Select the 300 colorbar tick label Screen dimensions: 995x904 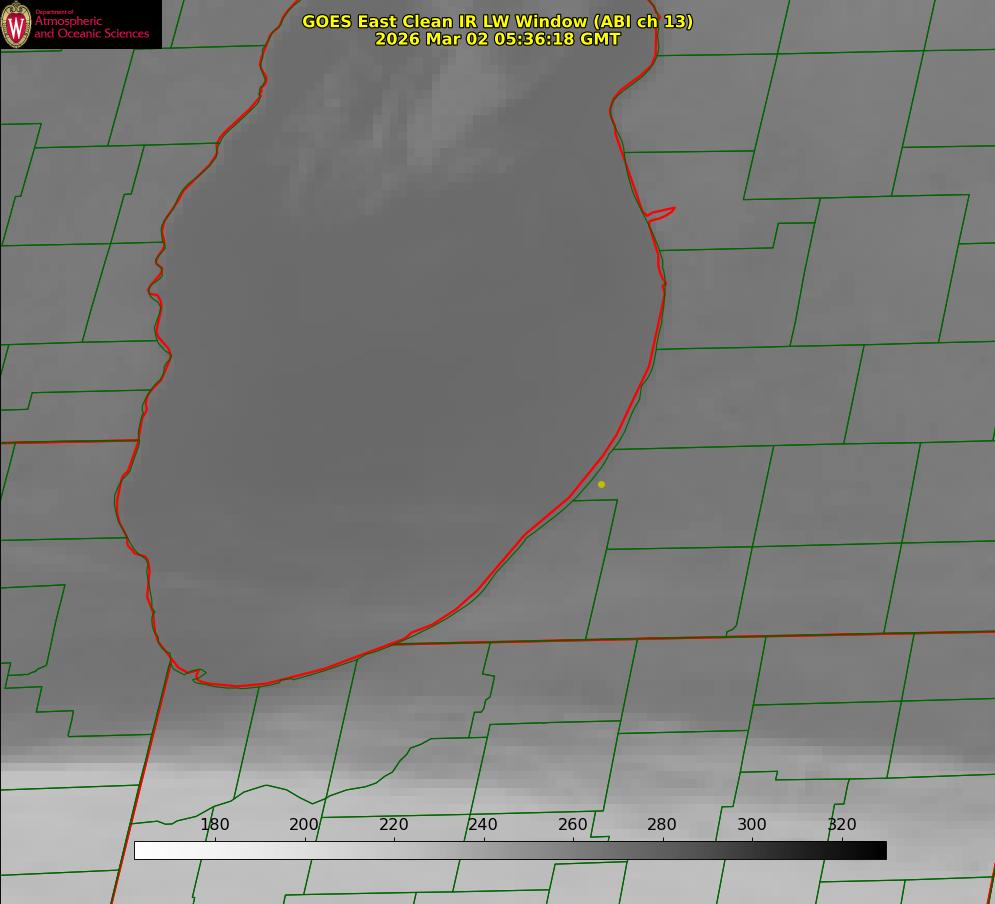coord(752,824)
